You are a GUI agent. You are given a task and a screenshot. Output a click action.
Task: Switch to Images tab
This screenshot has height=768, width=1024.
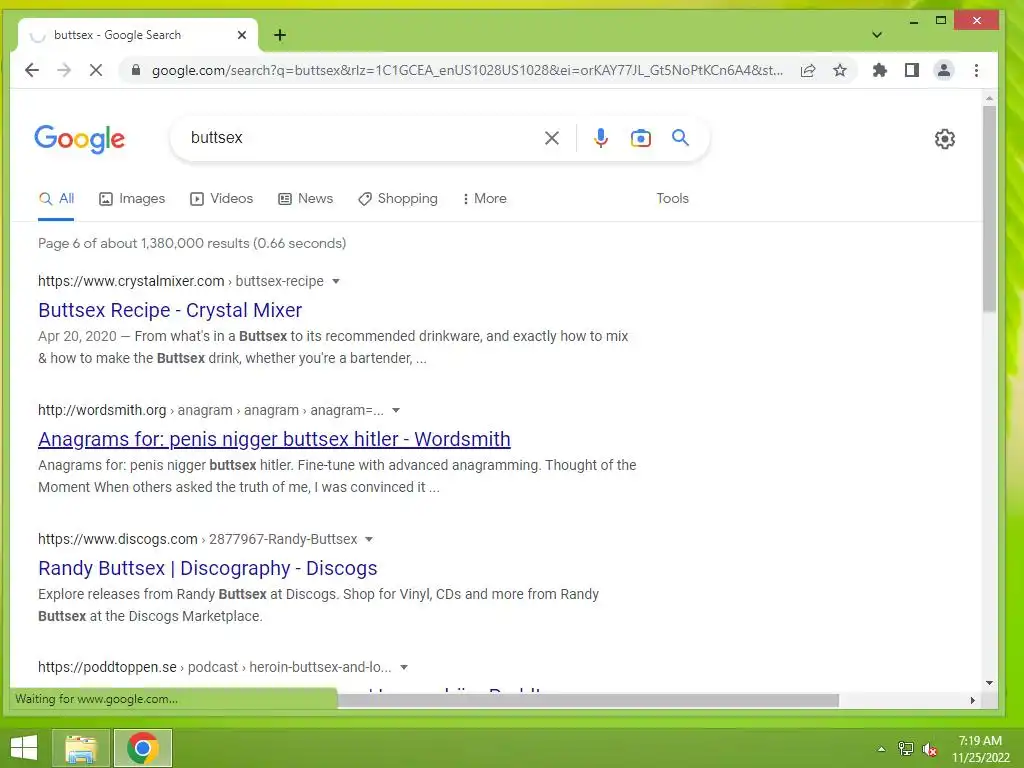(x=132, y=199)
